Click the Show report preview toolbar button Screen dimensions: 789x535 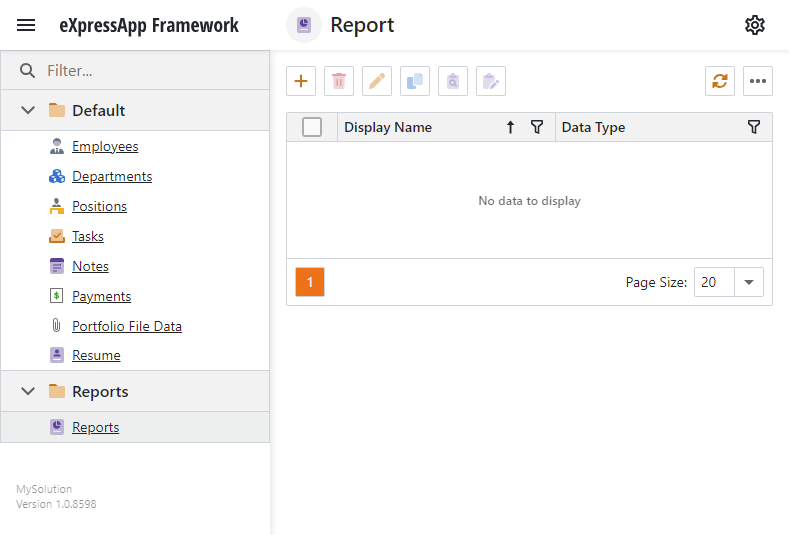tap(453, 81)
